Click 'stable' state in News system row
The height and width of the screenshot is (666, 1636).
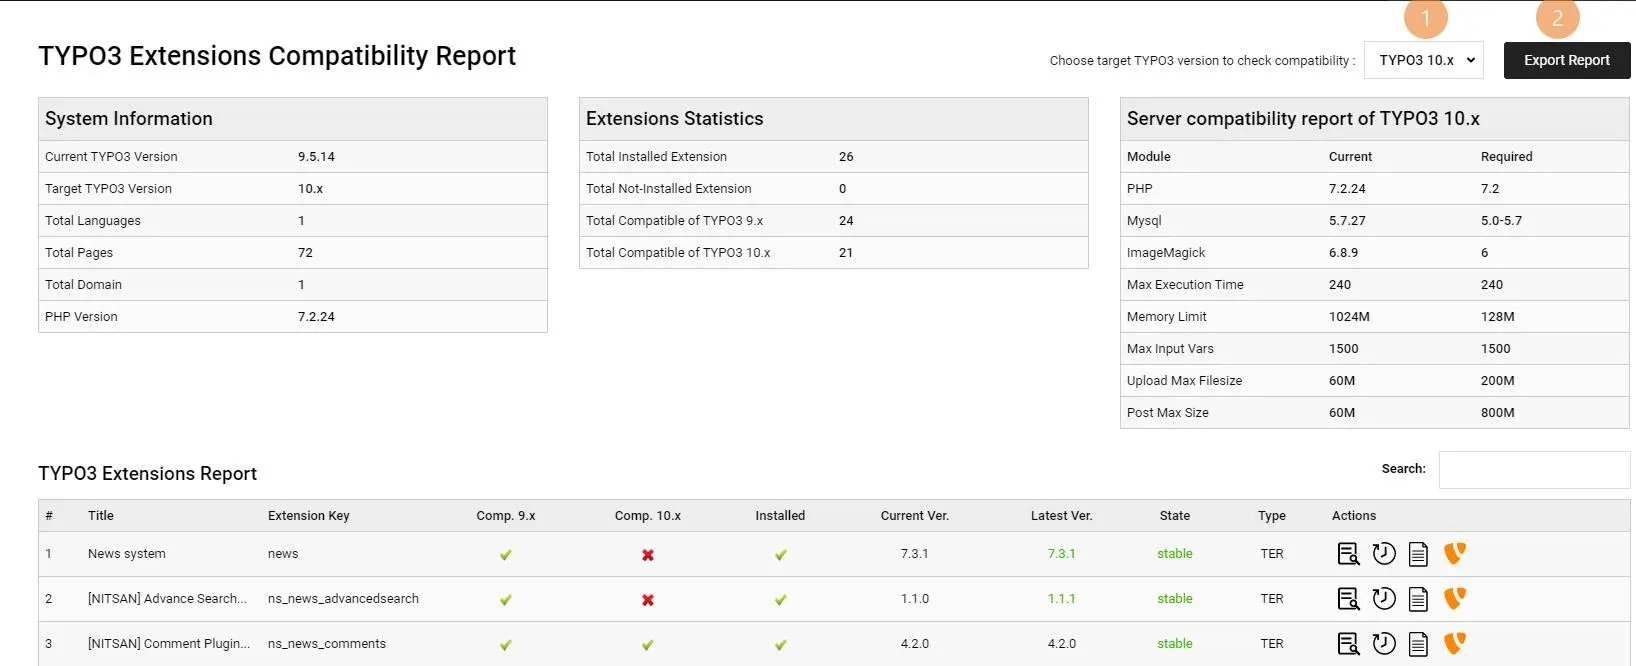click(1175, 554)
